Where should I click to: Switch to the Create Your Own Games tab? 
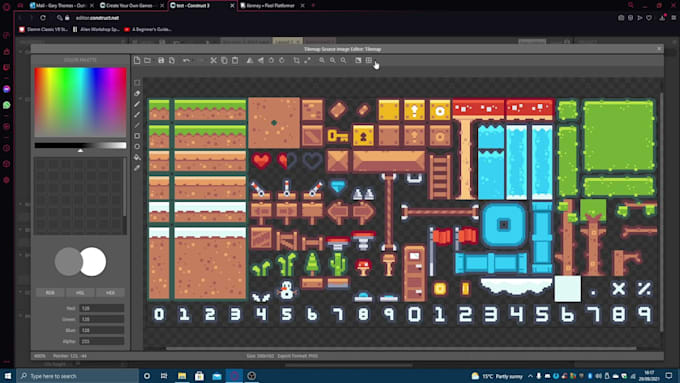131,6
